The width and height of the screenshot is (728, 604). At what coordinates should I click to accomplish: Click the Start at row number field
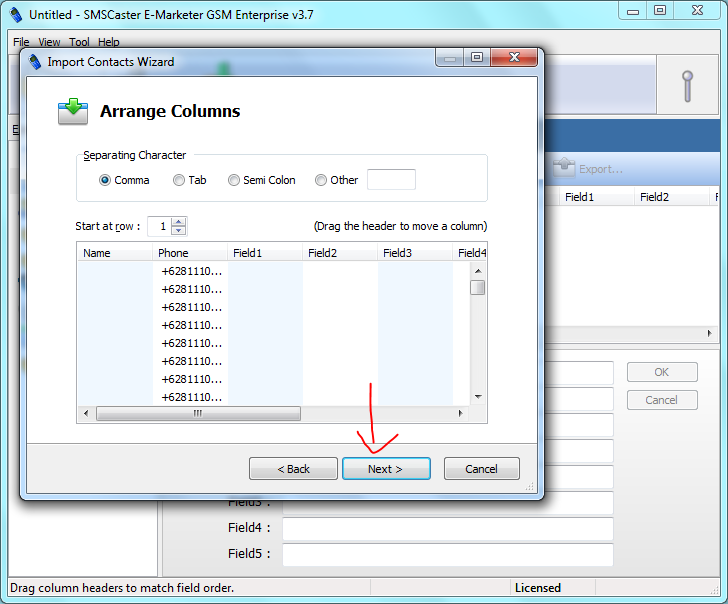coord(160,227)
